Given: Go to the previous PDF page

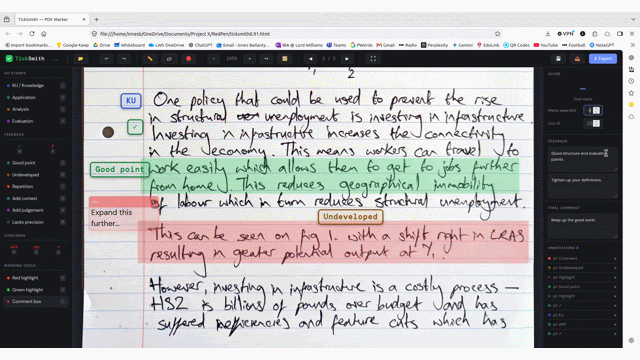Looking at the screenshot, I should point(311,59).
